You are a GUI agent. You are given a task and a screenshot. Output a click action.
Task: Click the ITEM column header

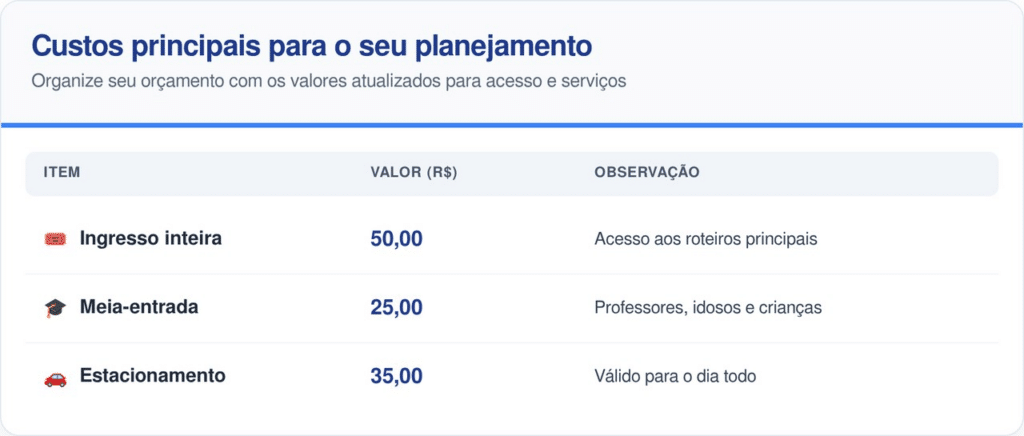point(62,173)
